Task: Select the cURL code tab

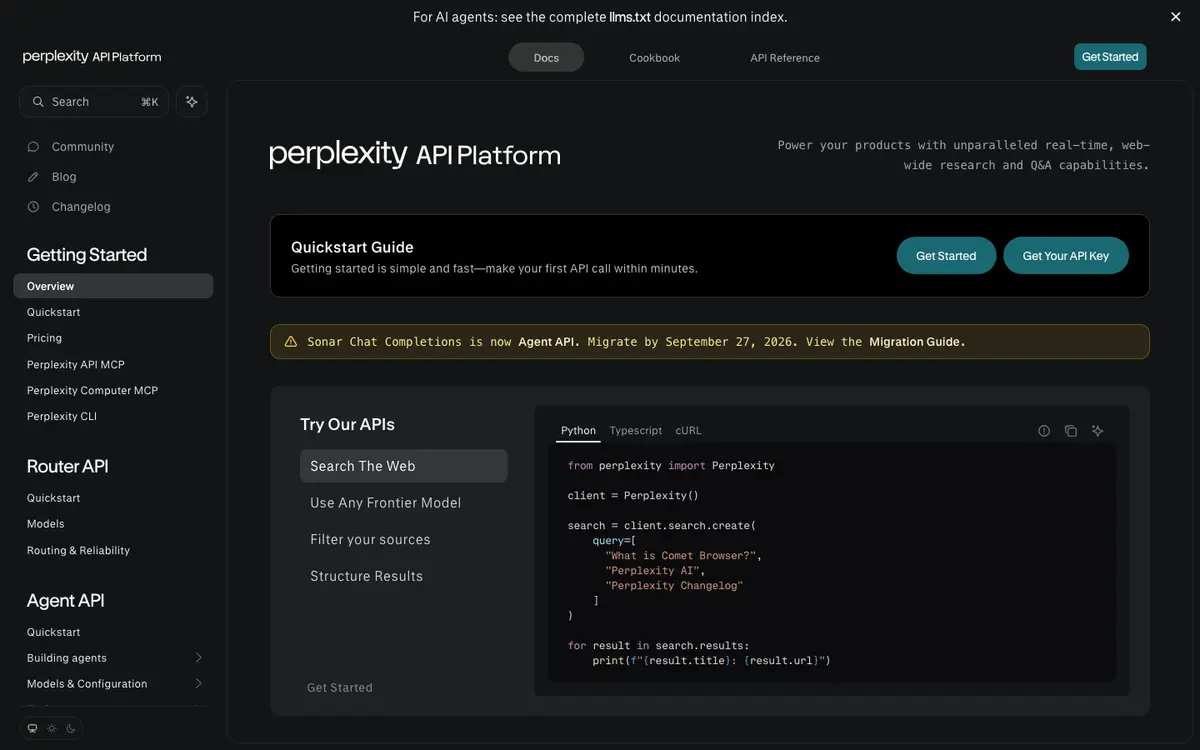Action: tap(689, 431)
